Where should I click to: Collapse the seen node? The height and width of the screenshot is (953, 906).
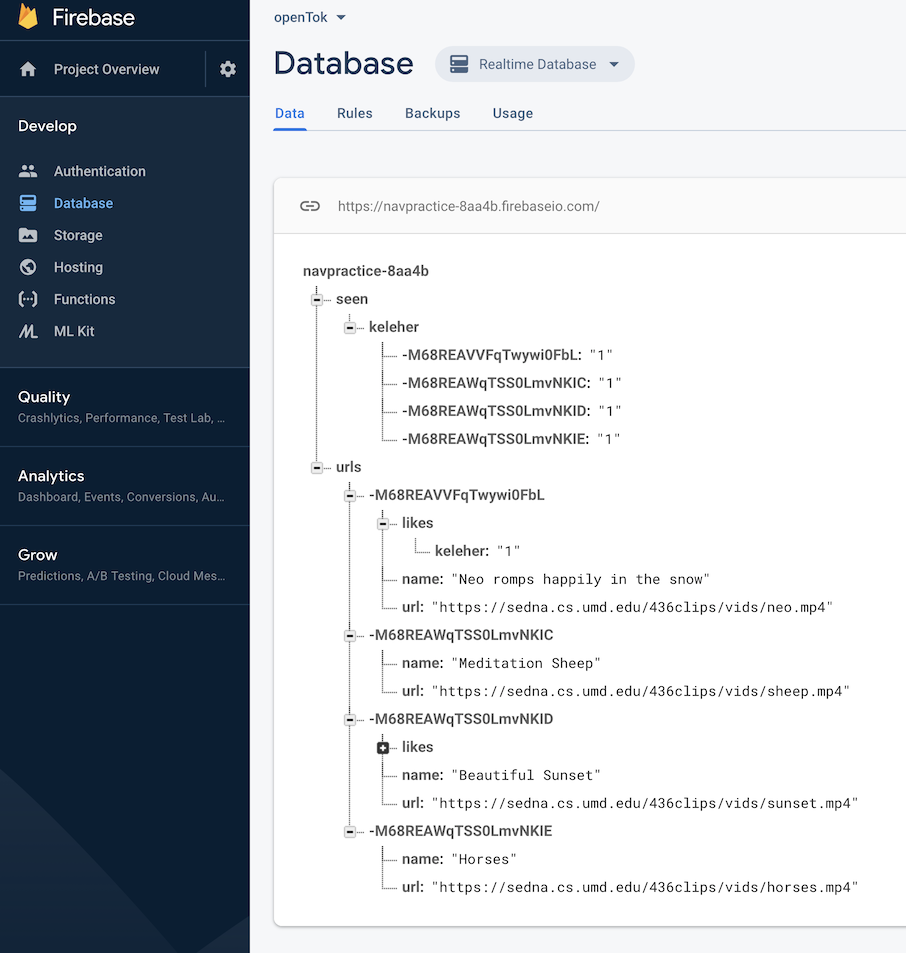317,300
